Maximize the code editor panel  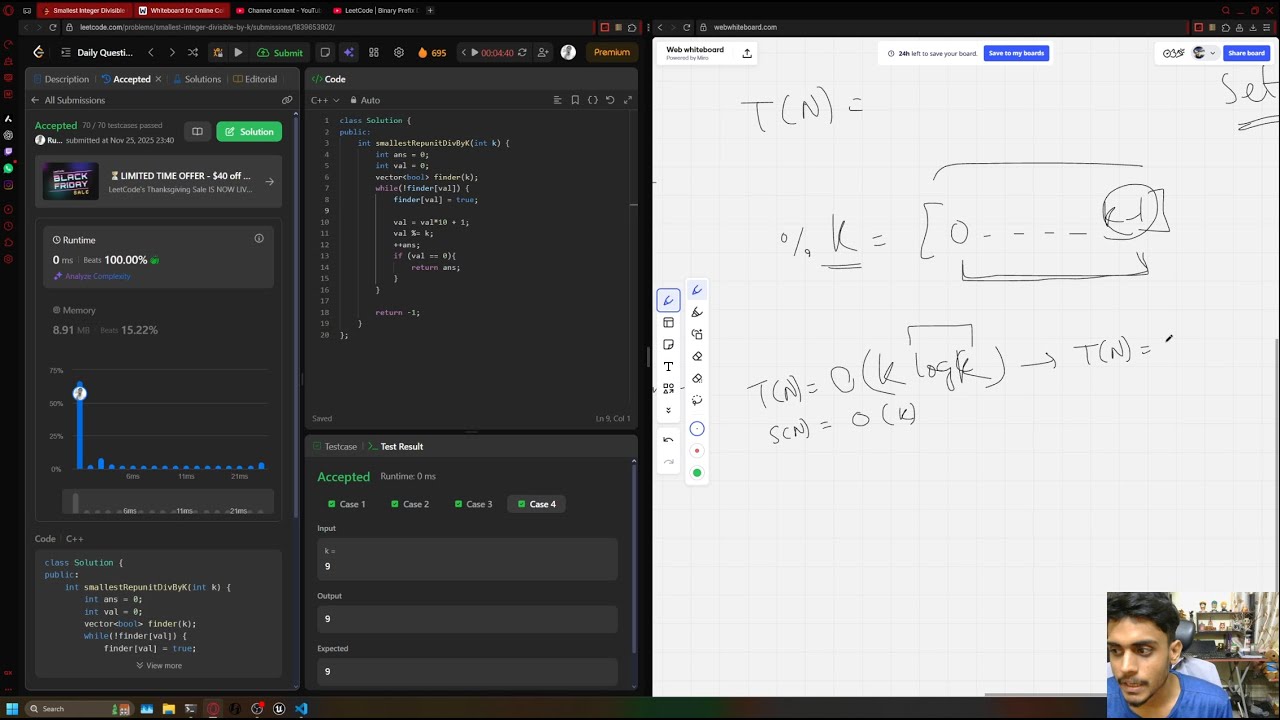tap(627, 100)
